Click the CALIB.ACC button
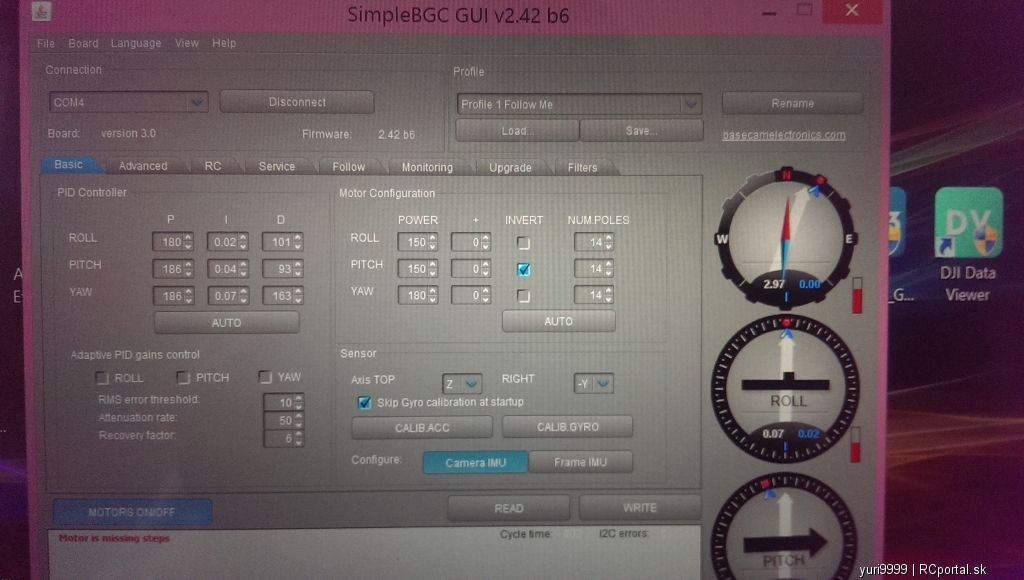1024x580 pixels. click(422, 428)
